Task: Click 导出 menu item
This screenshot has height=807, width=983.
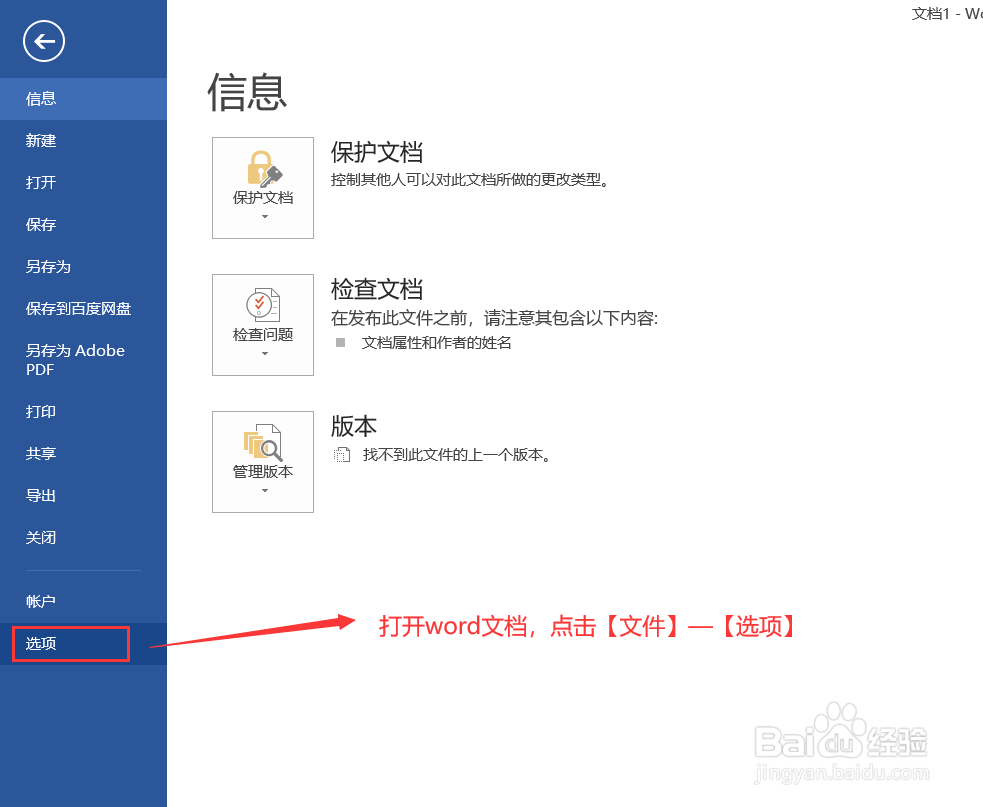Action: pyautogui.click(x=83, y=495)
